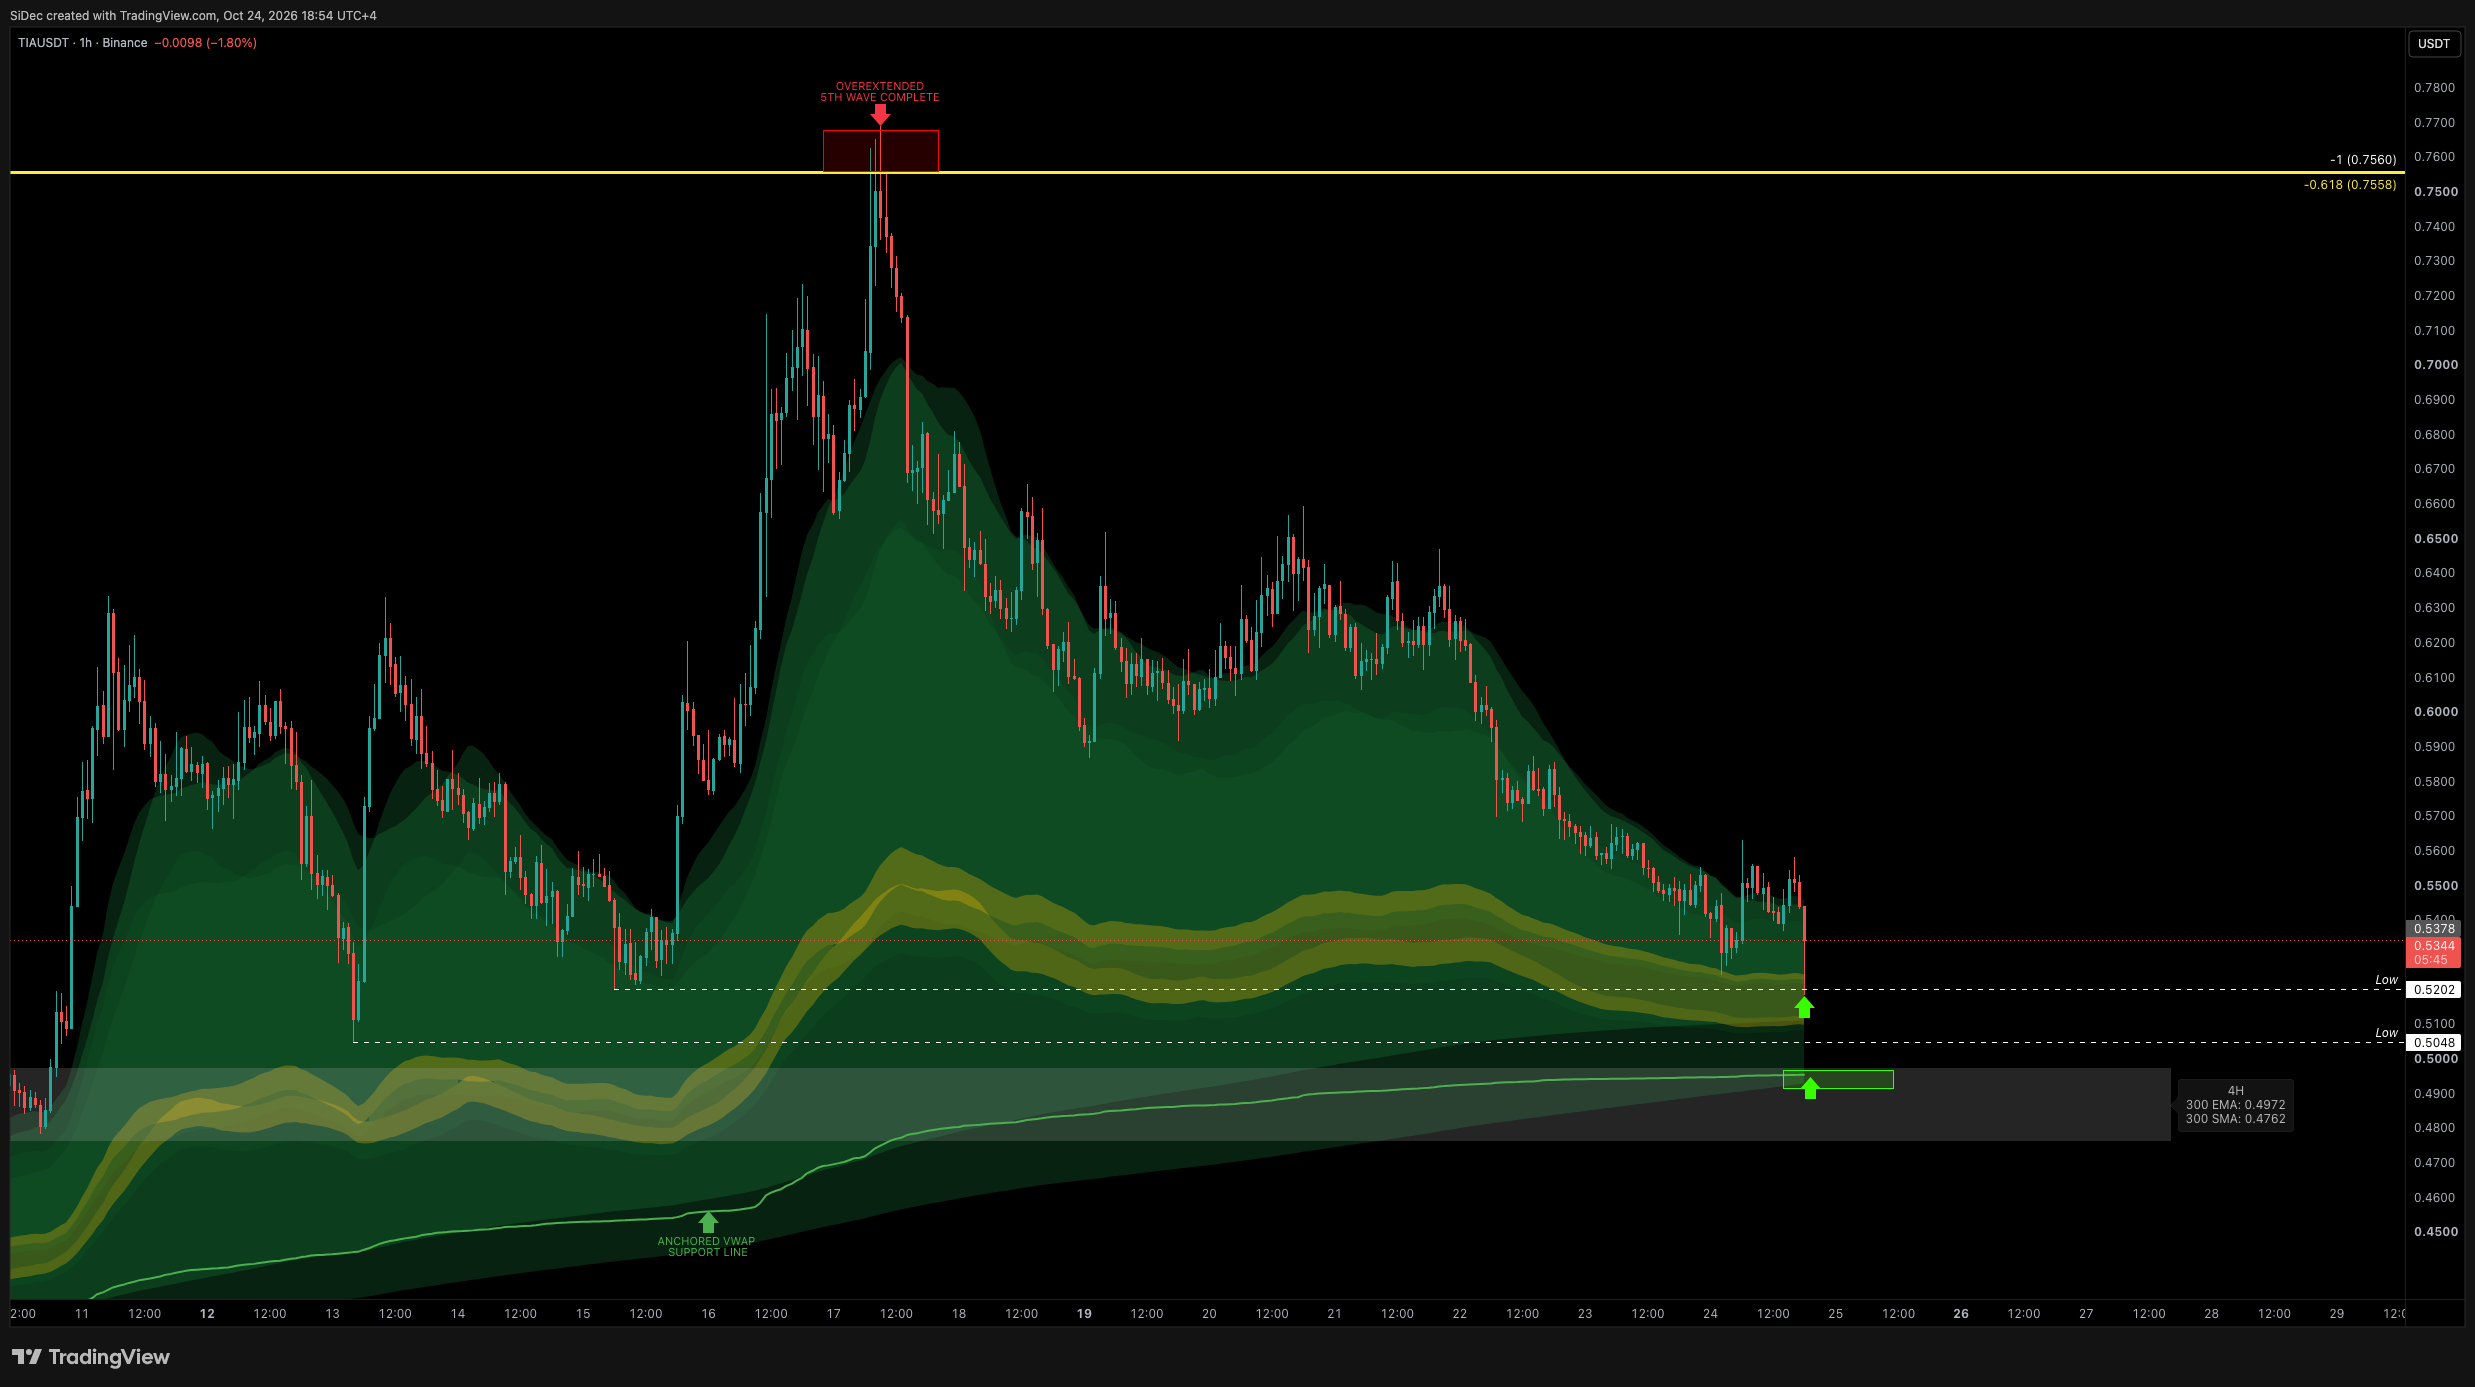Click the -1 (0.7560) fib level label
2475x1387 pixels.
pyautogui.click(x=2363, y=160)
